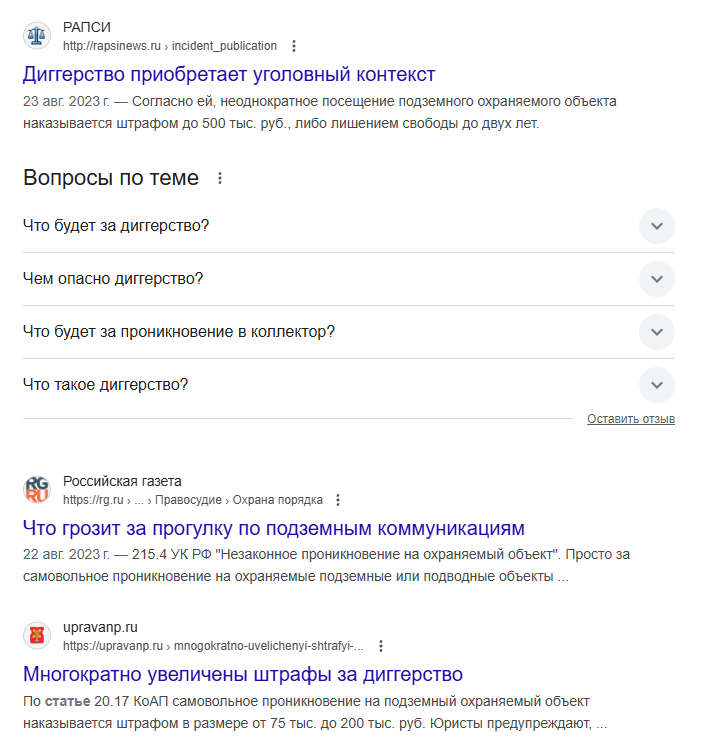Screen dimensions: 719x751
Task: Open three-dot menu for the rg.ru result
Action: [338, 500]
